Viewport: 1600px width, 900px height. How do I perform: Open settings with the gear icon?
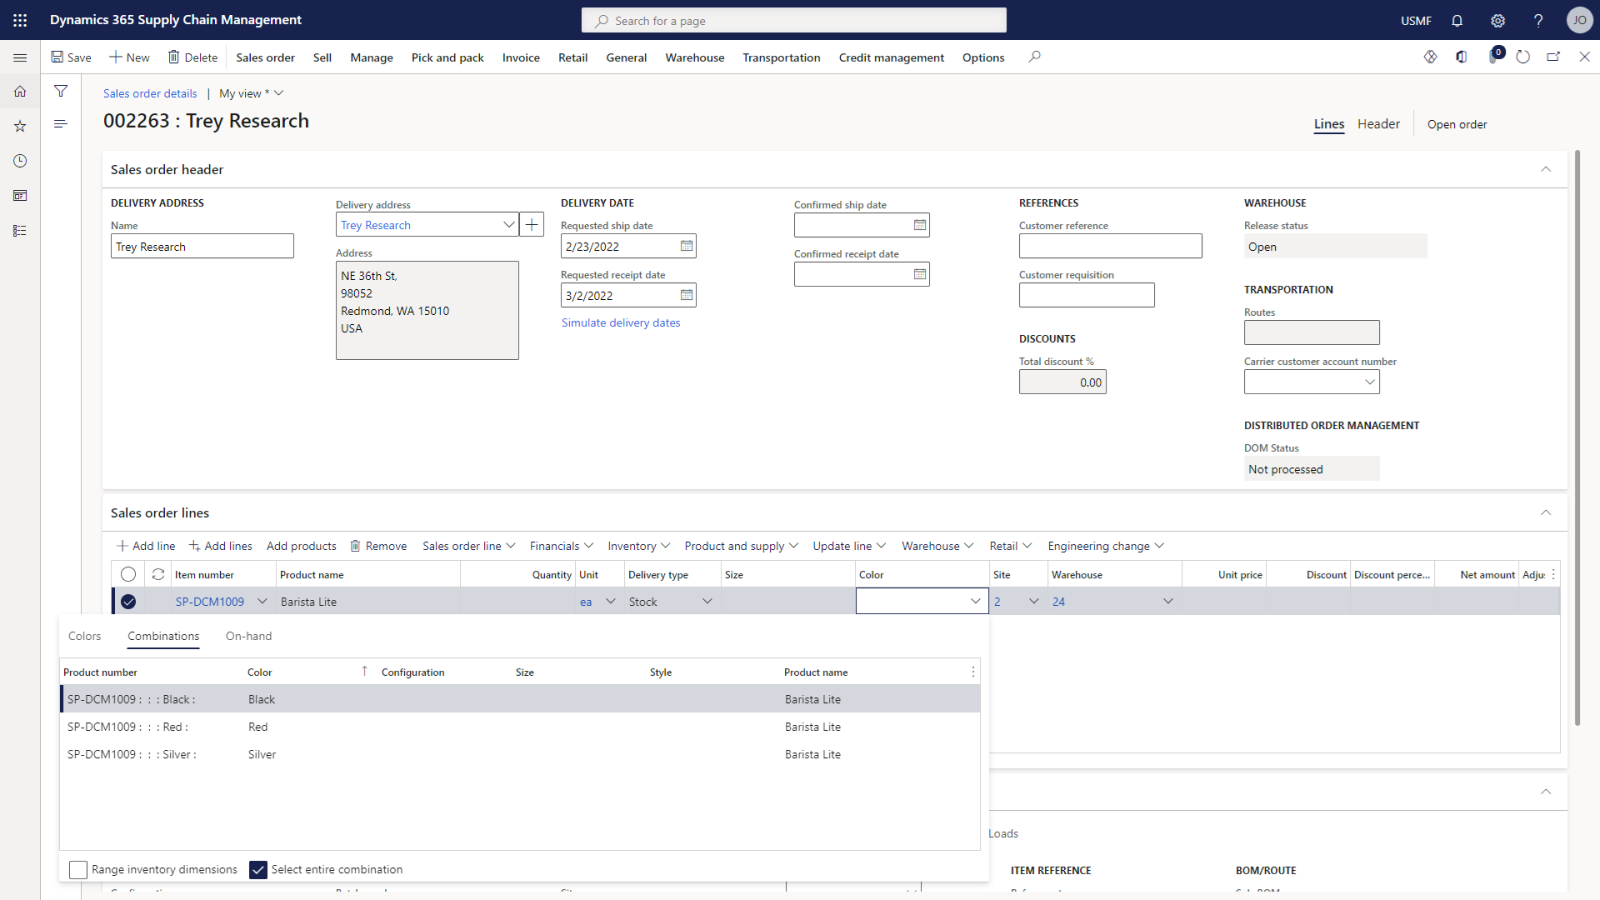[x=1497, y=20]
